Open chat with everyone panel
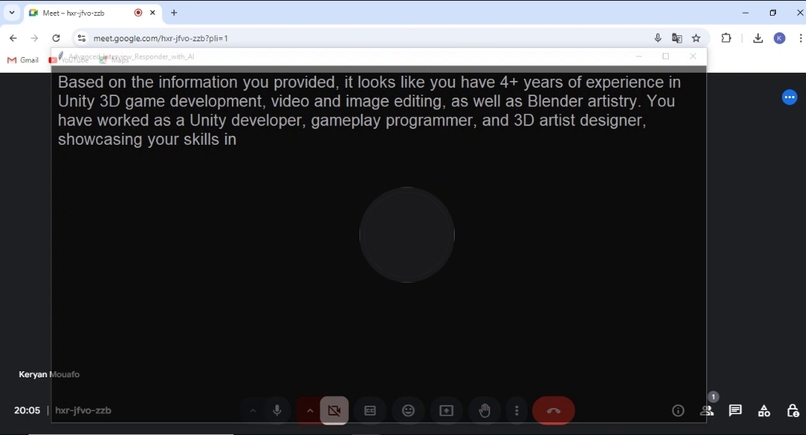The image size is (806, 435). click(736, 410)
